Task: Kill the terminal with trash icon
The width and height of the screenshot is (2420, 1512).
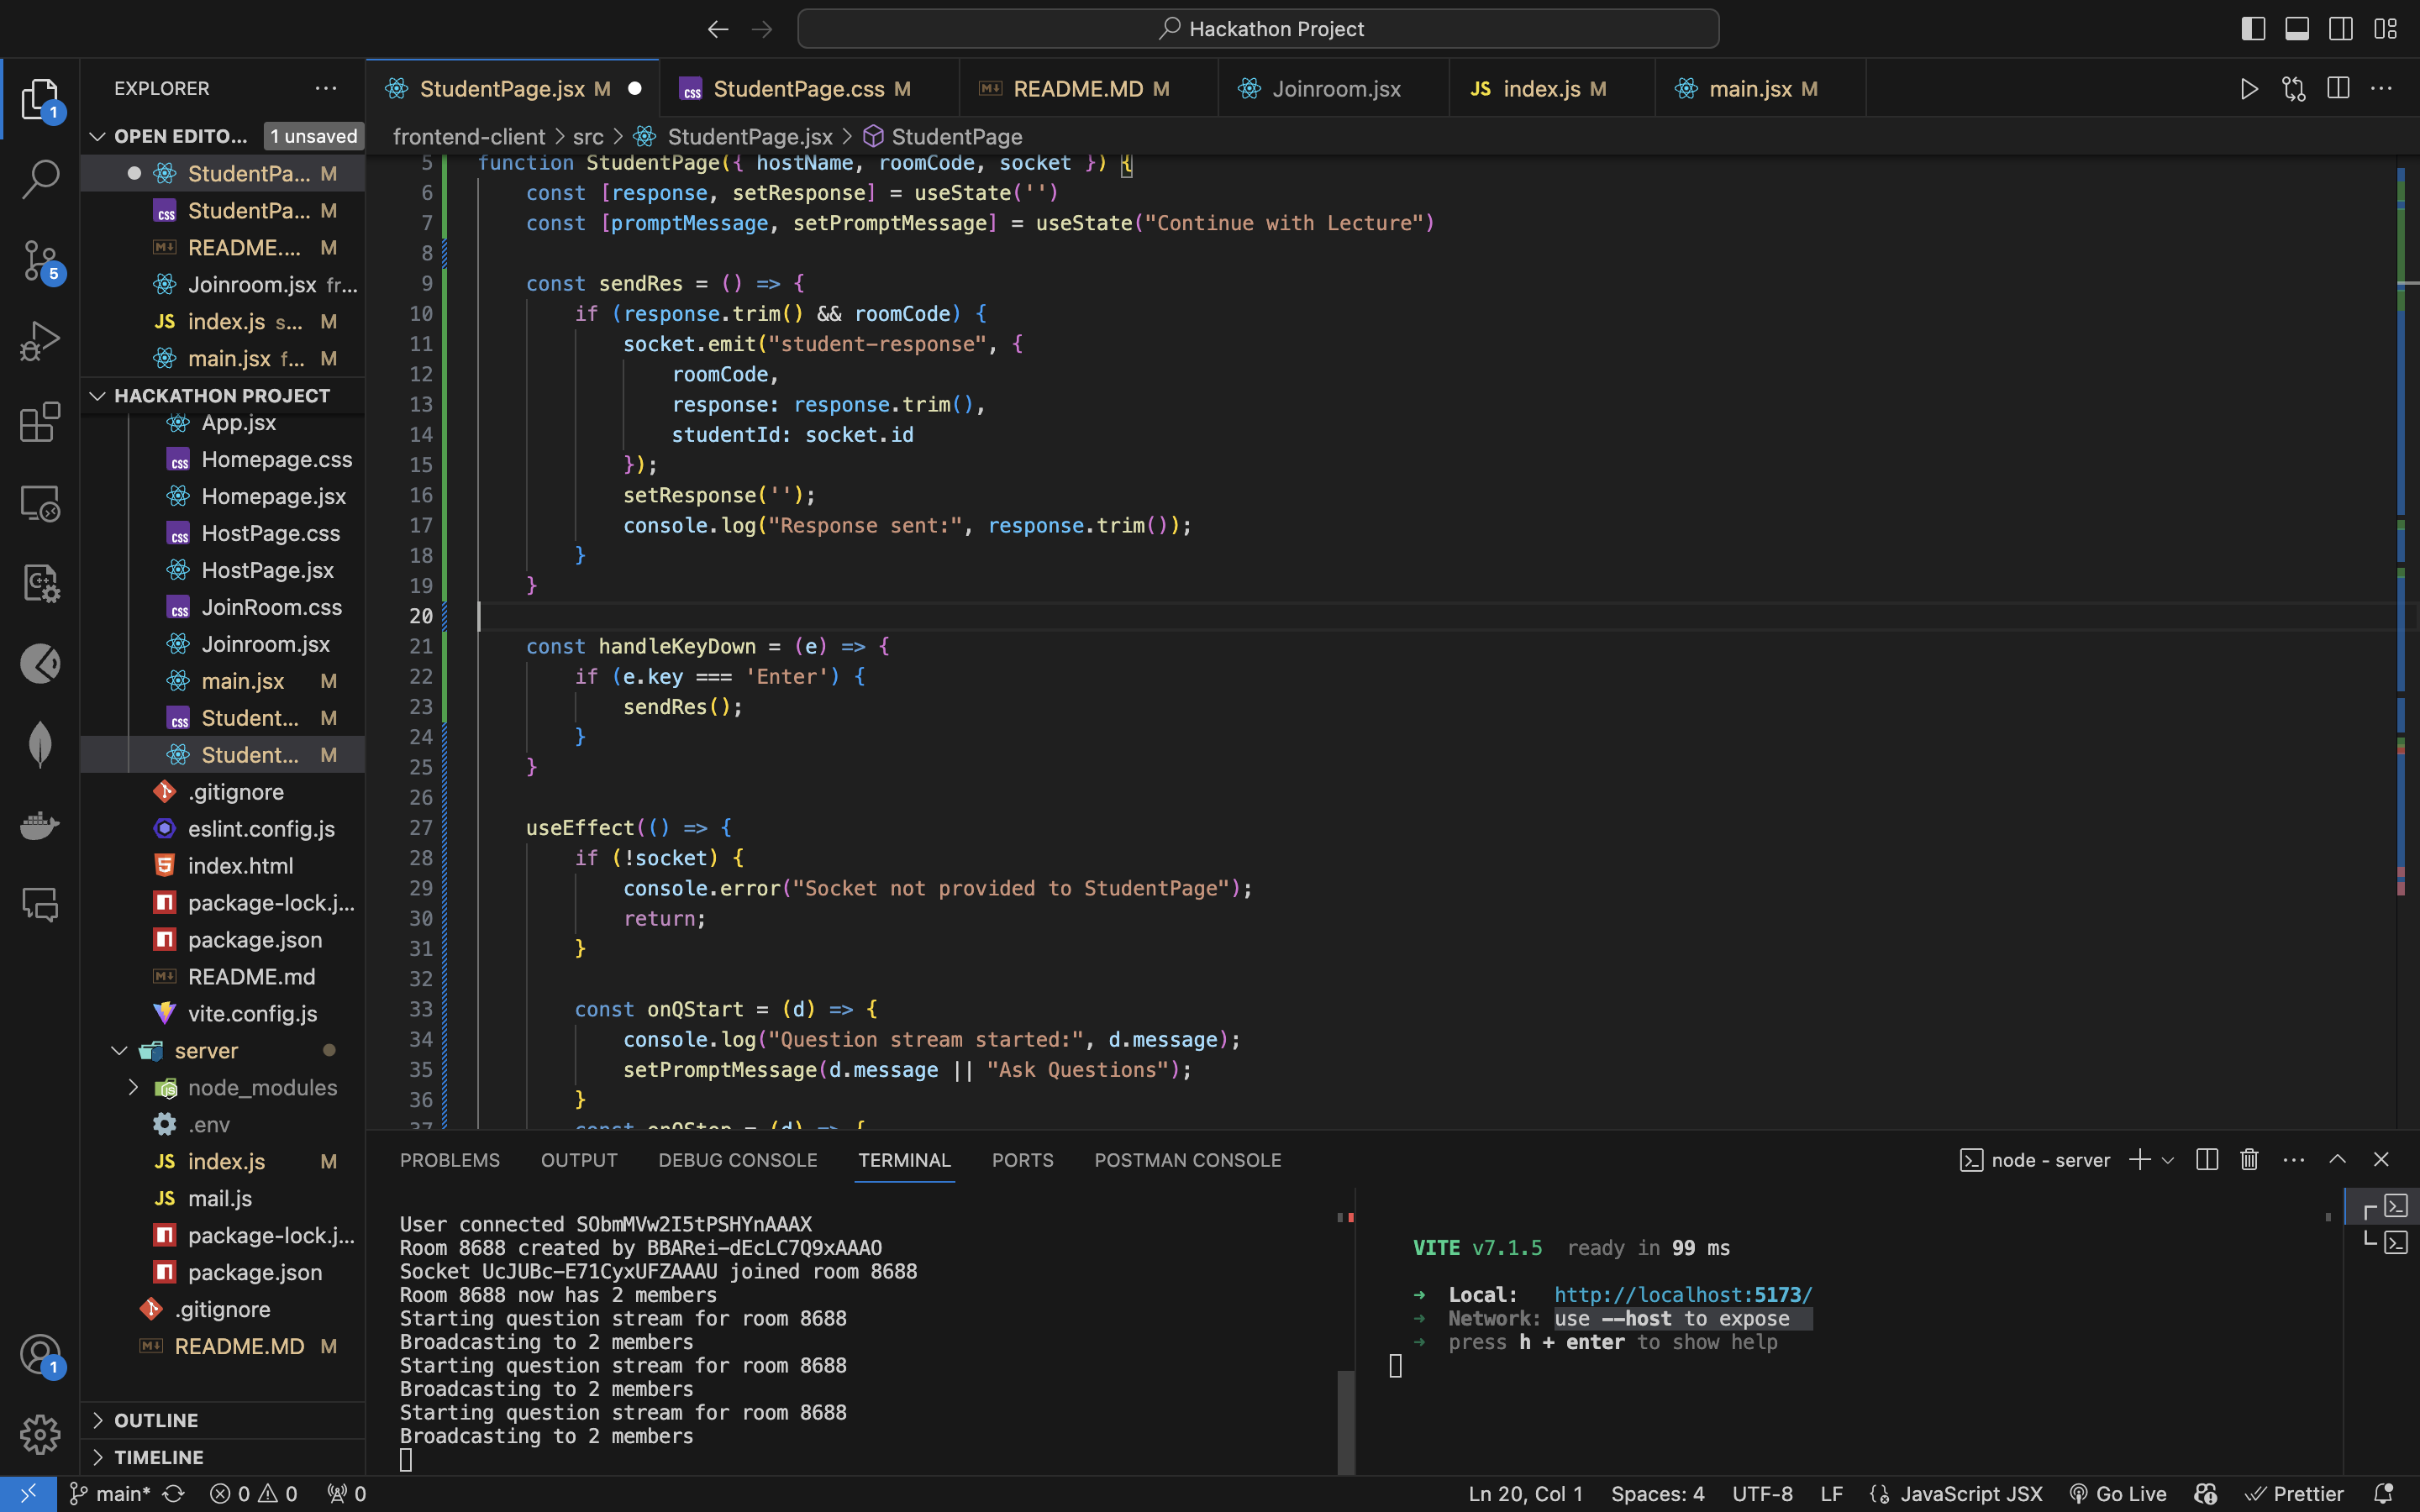Action: click(x=2249, y=1160)
